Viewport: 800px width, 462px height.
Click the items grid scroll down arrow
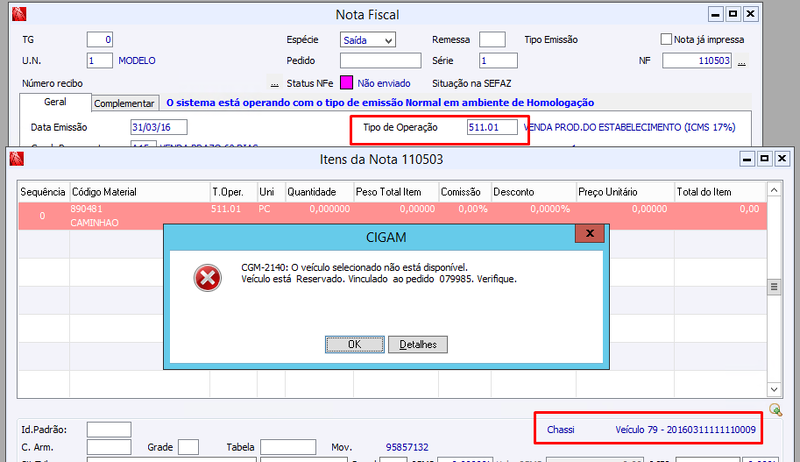coord(774,390)
